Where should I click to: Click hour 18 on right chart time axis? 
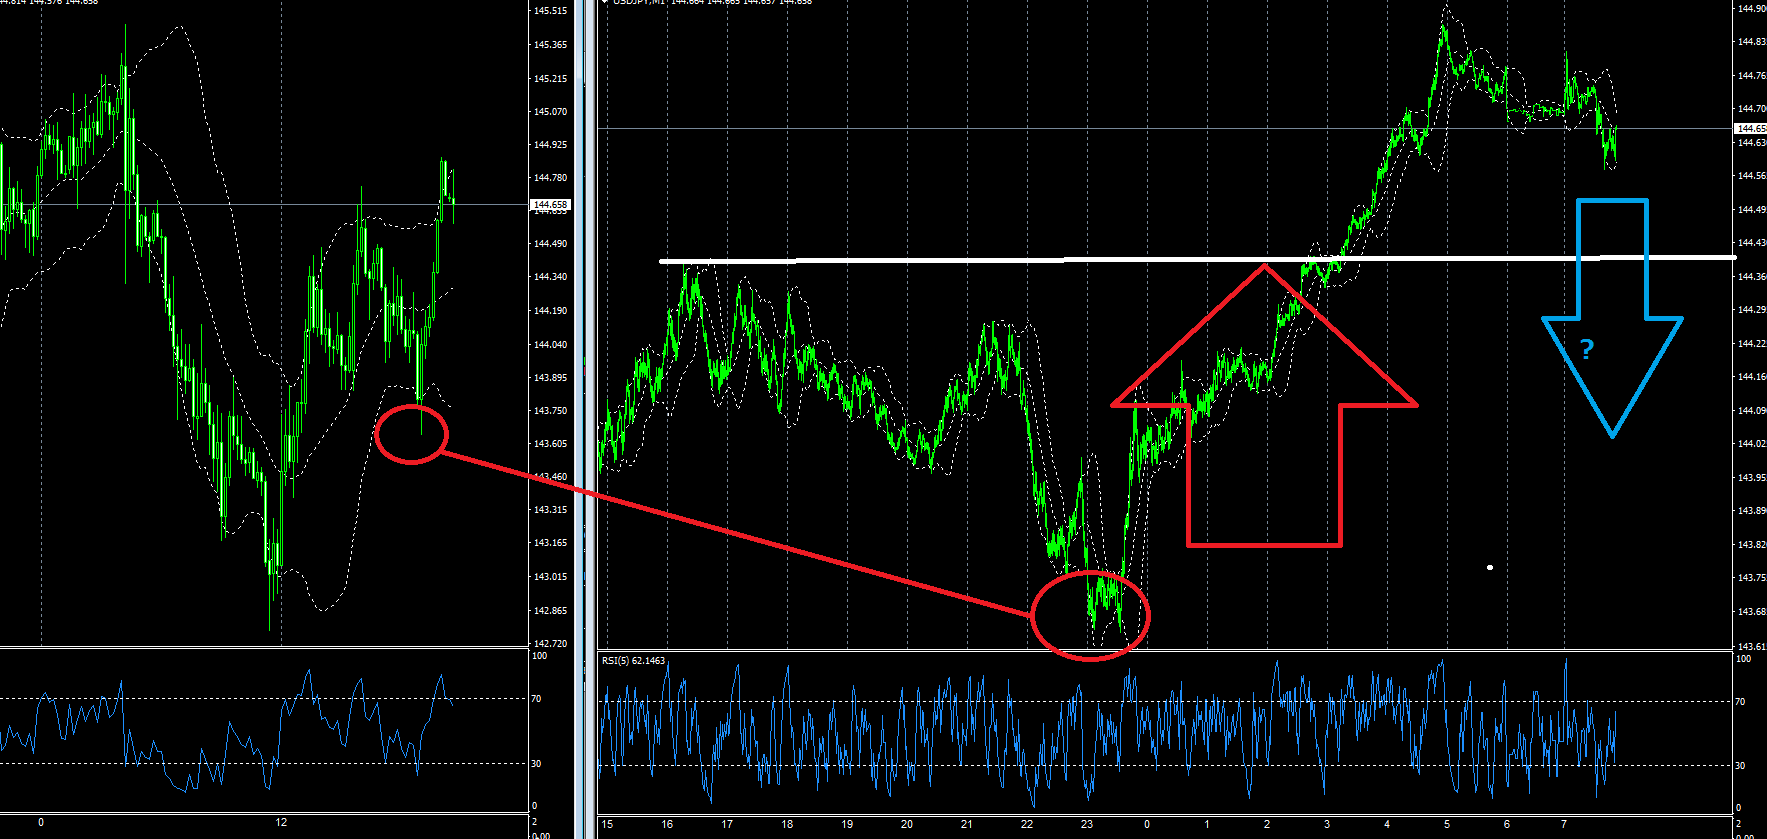[787, 824]
